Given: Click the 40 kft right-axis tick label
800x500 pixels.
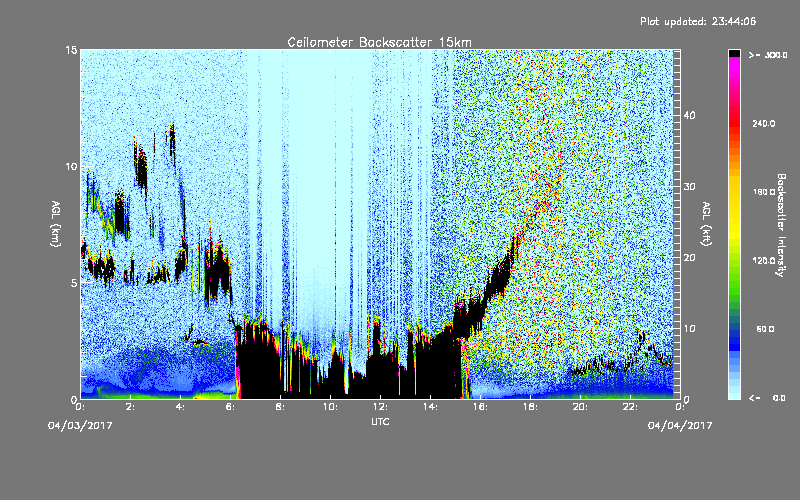Looking at the screenshot, I should pyautogui.click(x=689, y=115).
